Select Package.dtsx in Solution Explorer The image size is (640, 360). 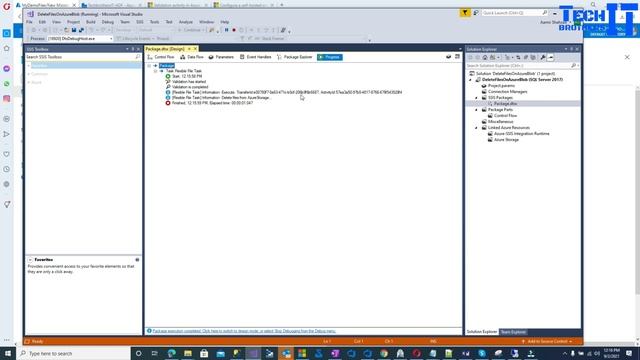pos(505,104)
